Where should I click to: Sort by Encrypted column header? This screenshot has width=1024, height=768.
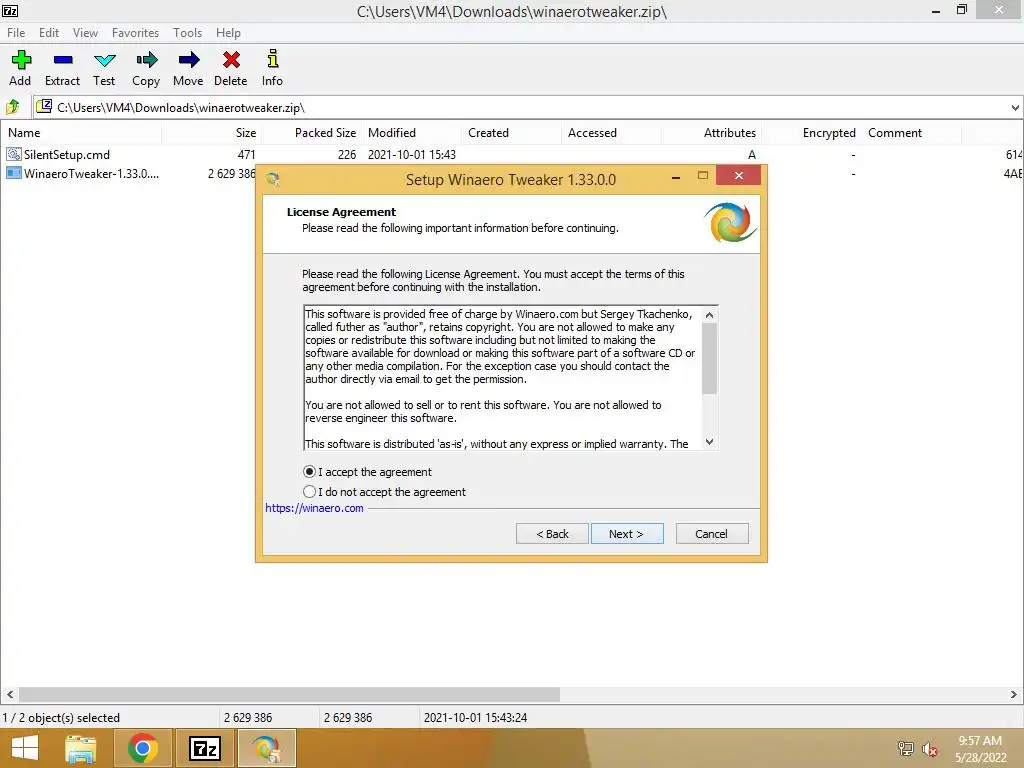click(x=811, y=133)
